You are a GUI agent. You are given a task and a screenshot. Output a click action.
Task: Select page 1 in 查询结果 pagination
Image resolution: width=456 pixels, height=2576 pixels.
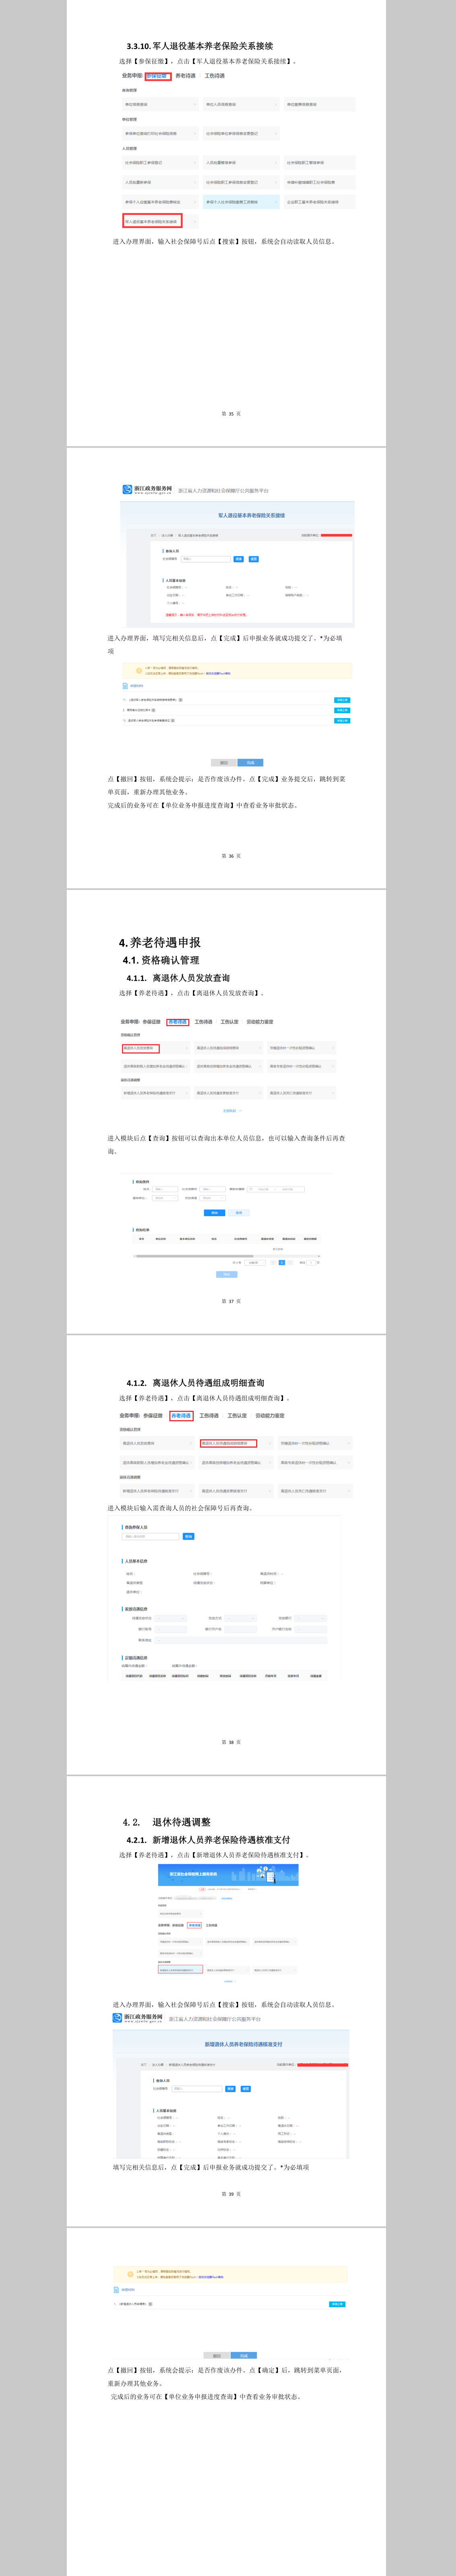pyautogui.click(x=282, y=1262)
